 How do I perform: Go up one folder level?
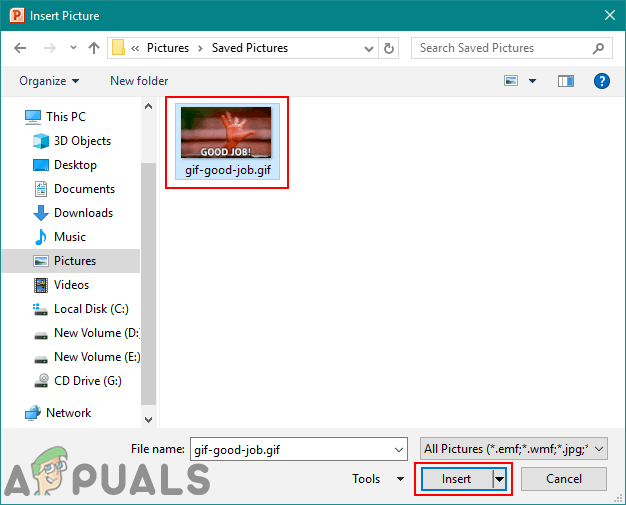point(94,48)
